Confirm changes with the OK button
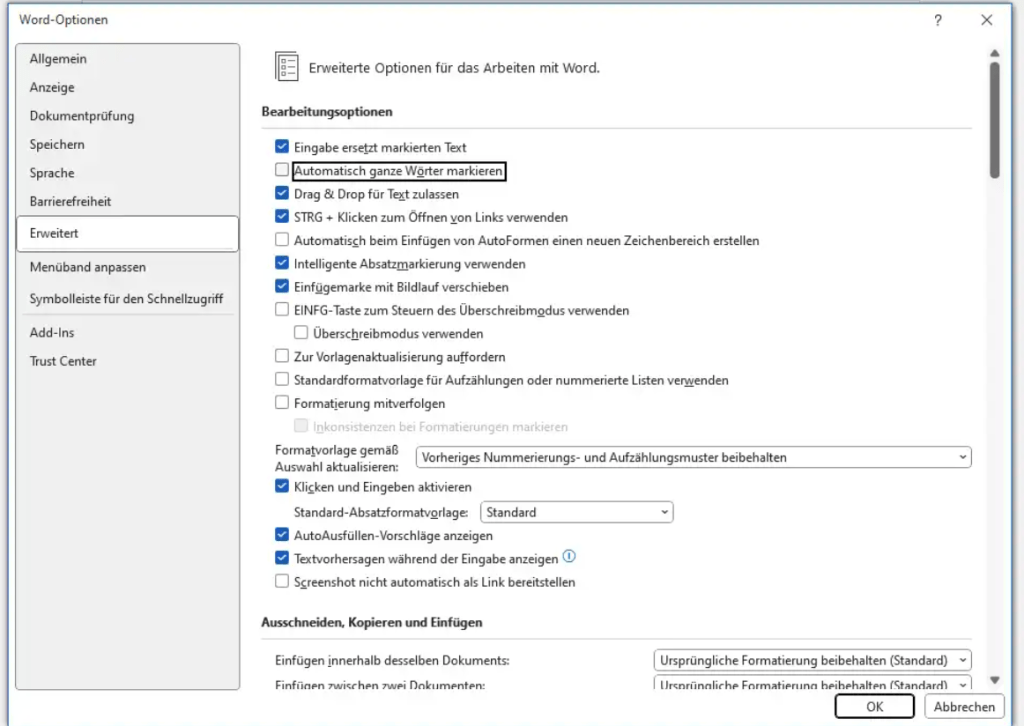This screenshot has height=726, width=1024. [873, 706]
